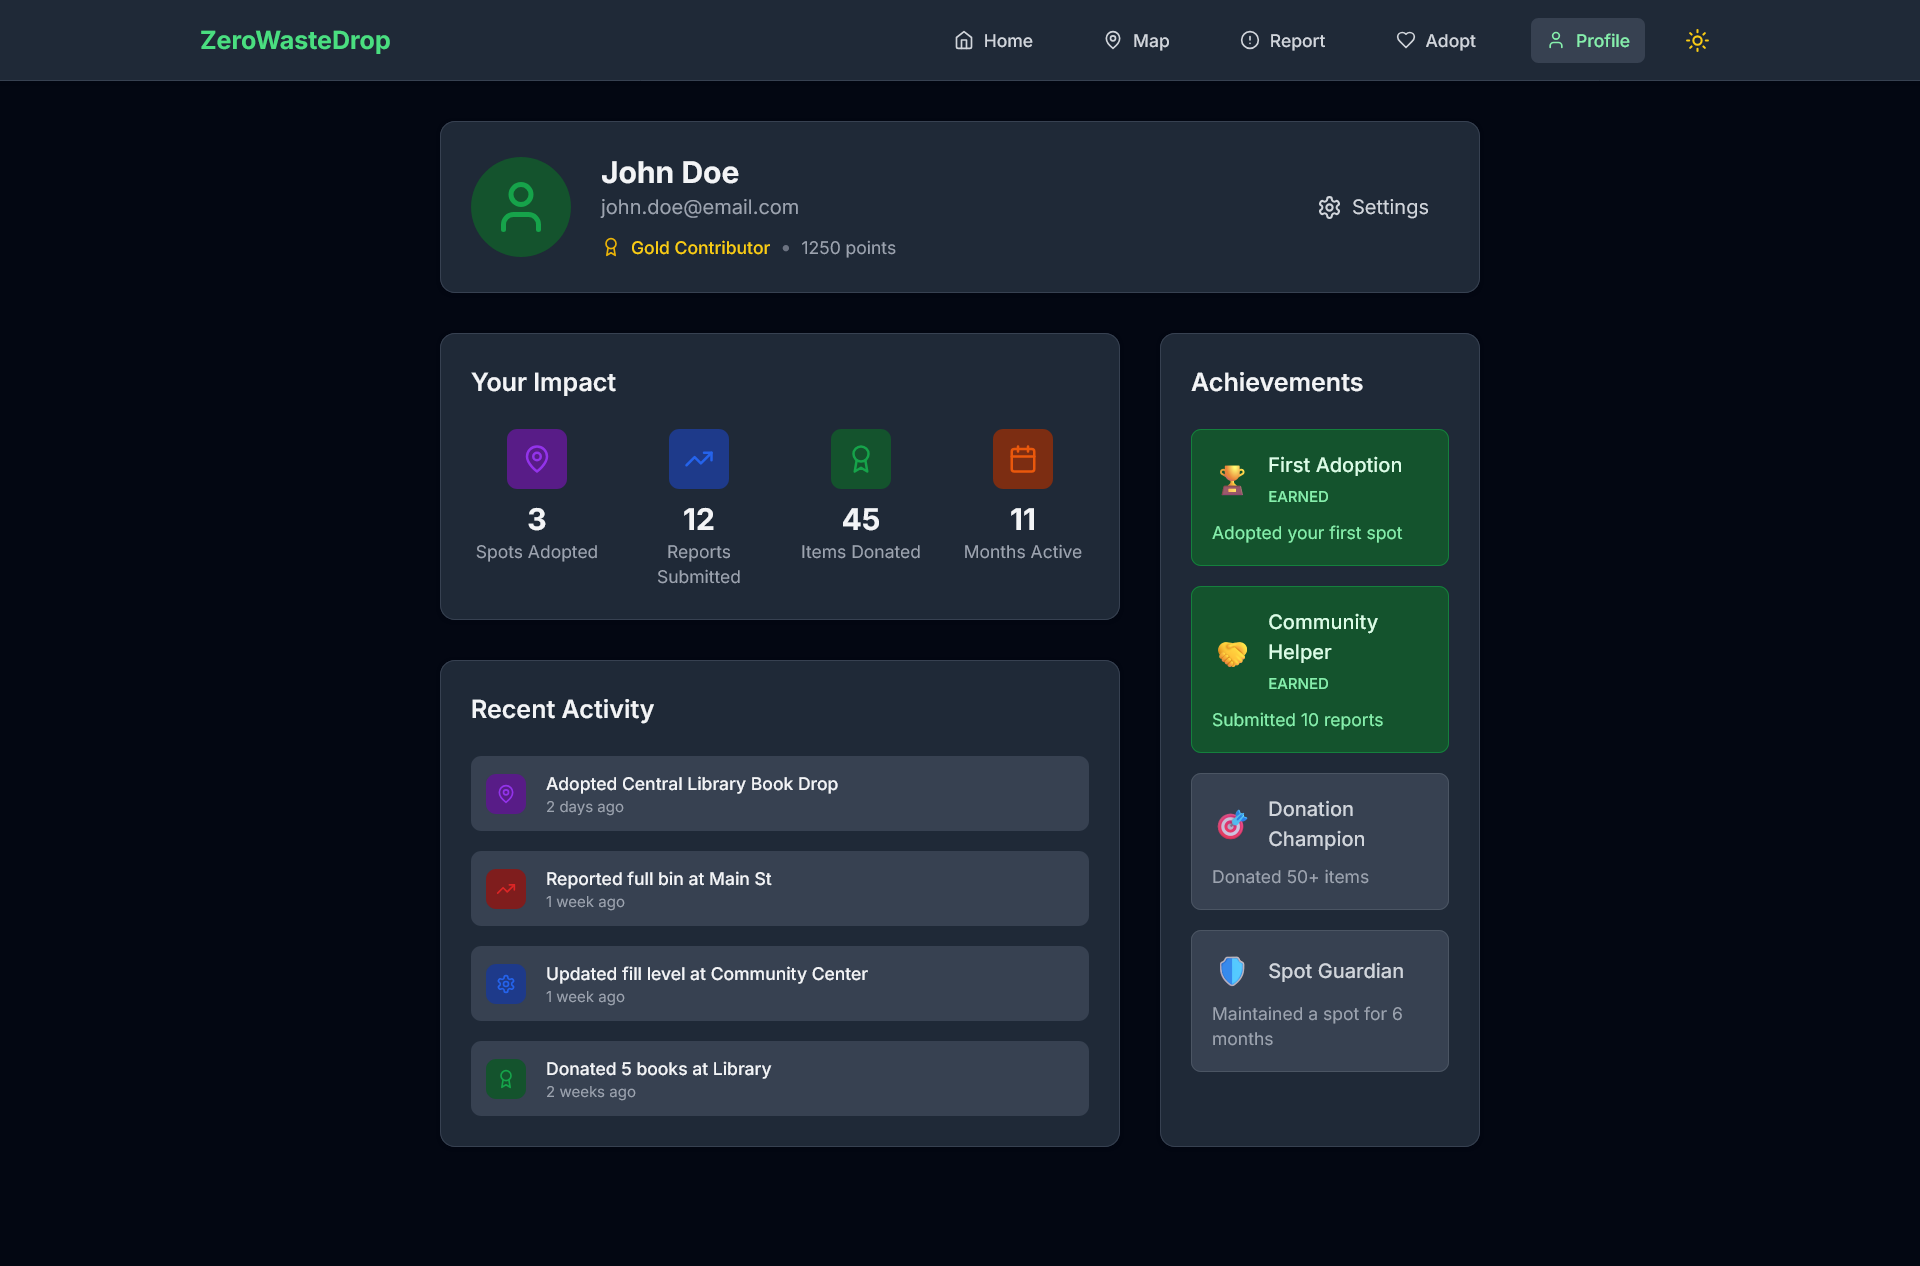Screen dimensions: 1920x1266
Task: Click the orange Months Active calendar icon
Action: coord(1023,459)
